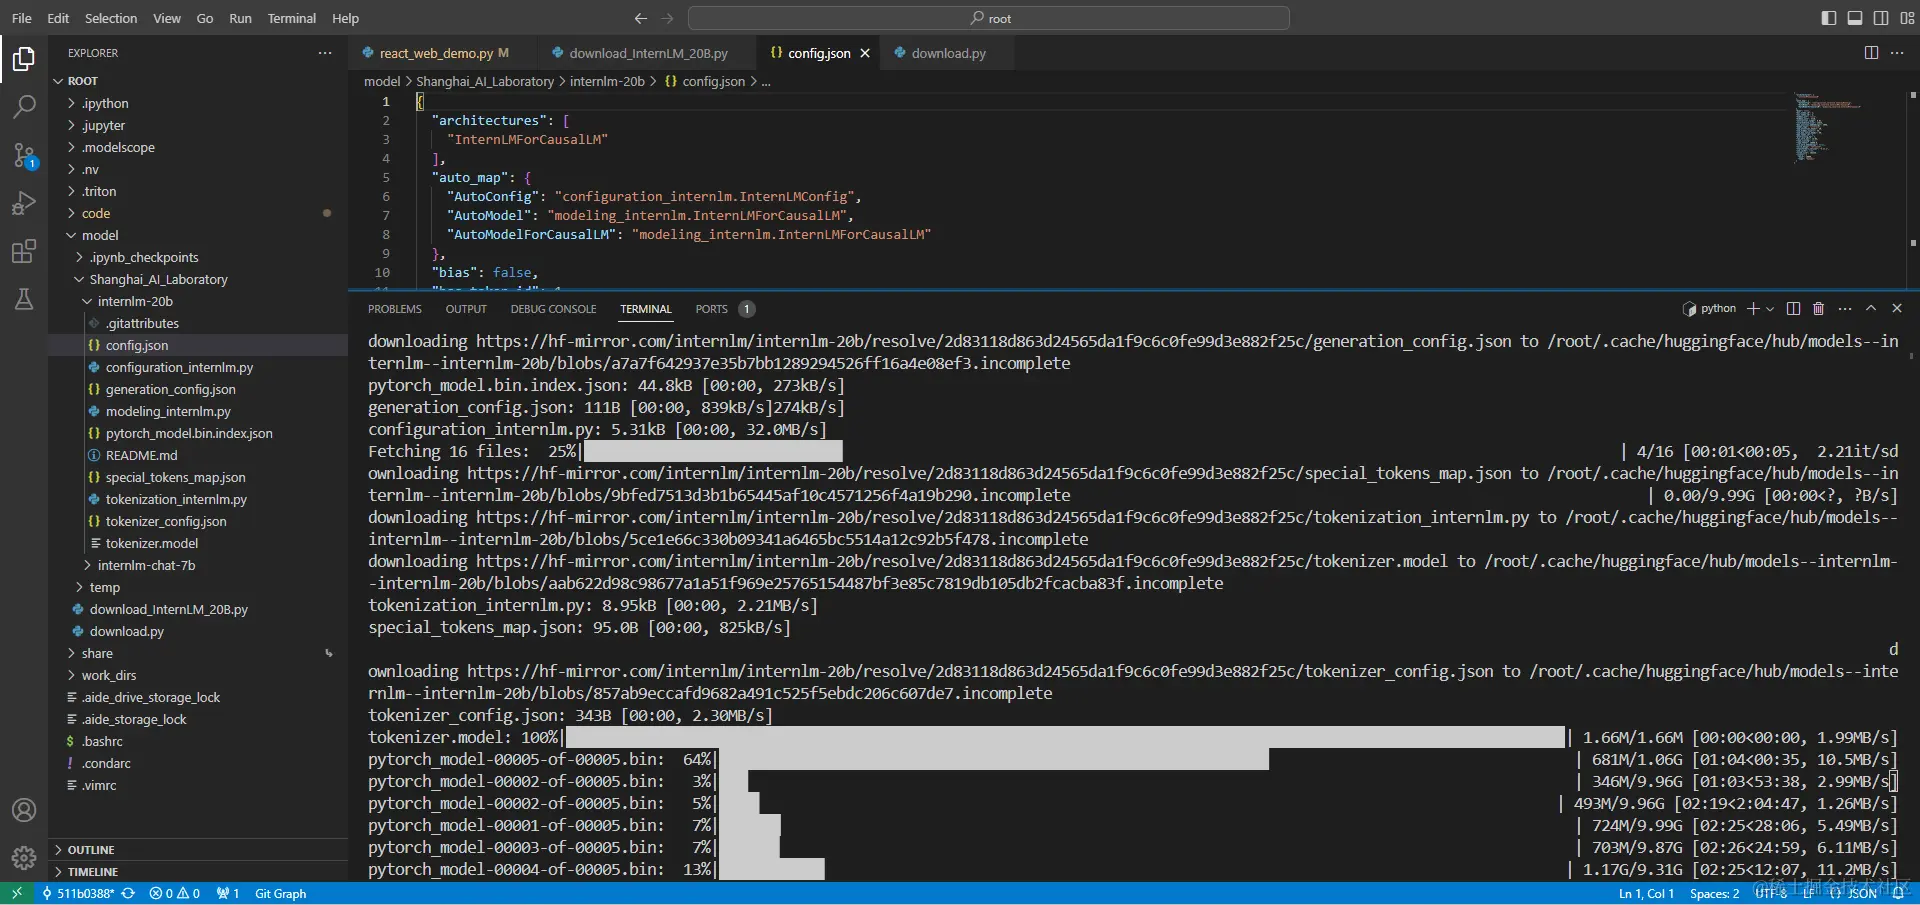Toggle the secondary side bar

(x=1881, y=18)
